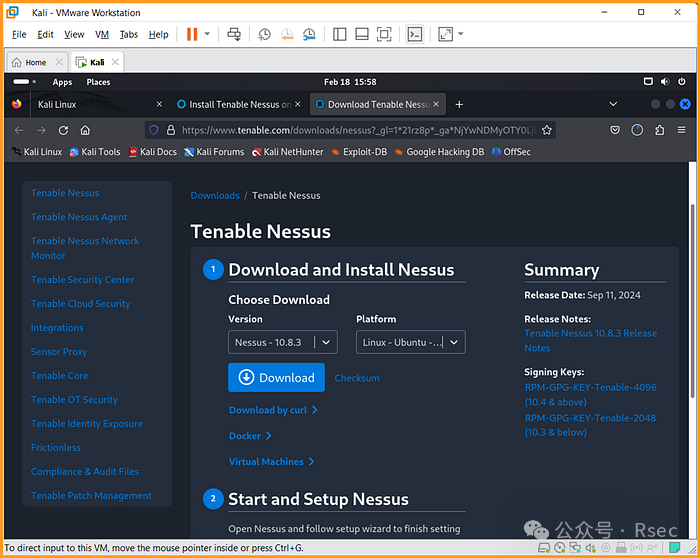
Task: Select Tenable Security Center in sidebar
Action: pyautogui.click(x=82, y=280)
